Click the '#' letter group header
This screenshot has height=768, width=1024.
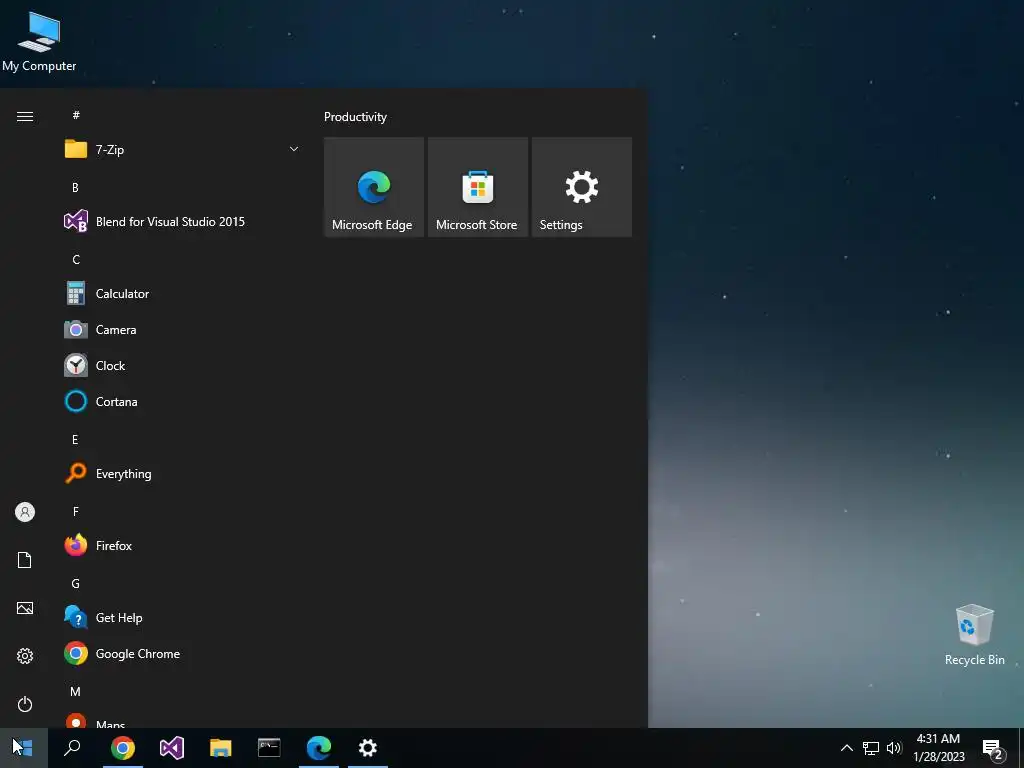(76, 115)
